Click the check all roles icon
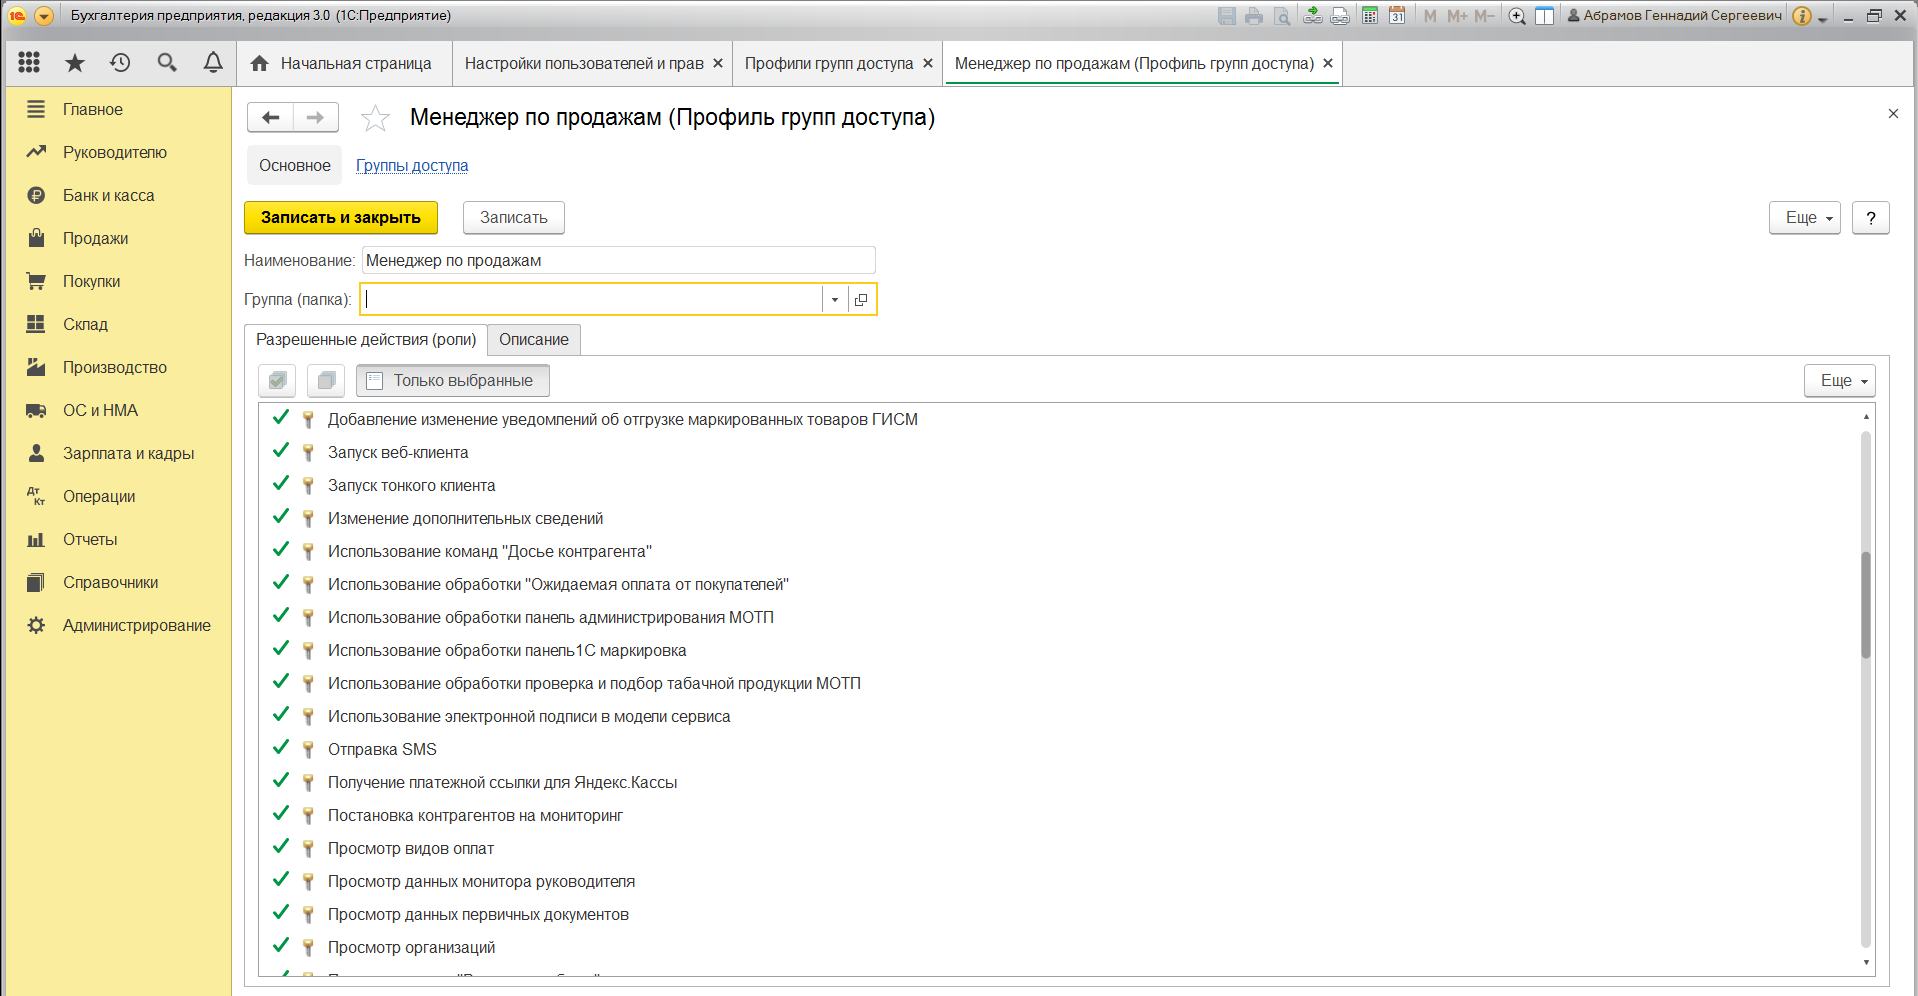This screenshot has width=1918, height=996. (278, 381)
